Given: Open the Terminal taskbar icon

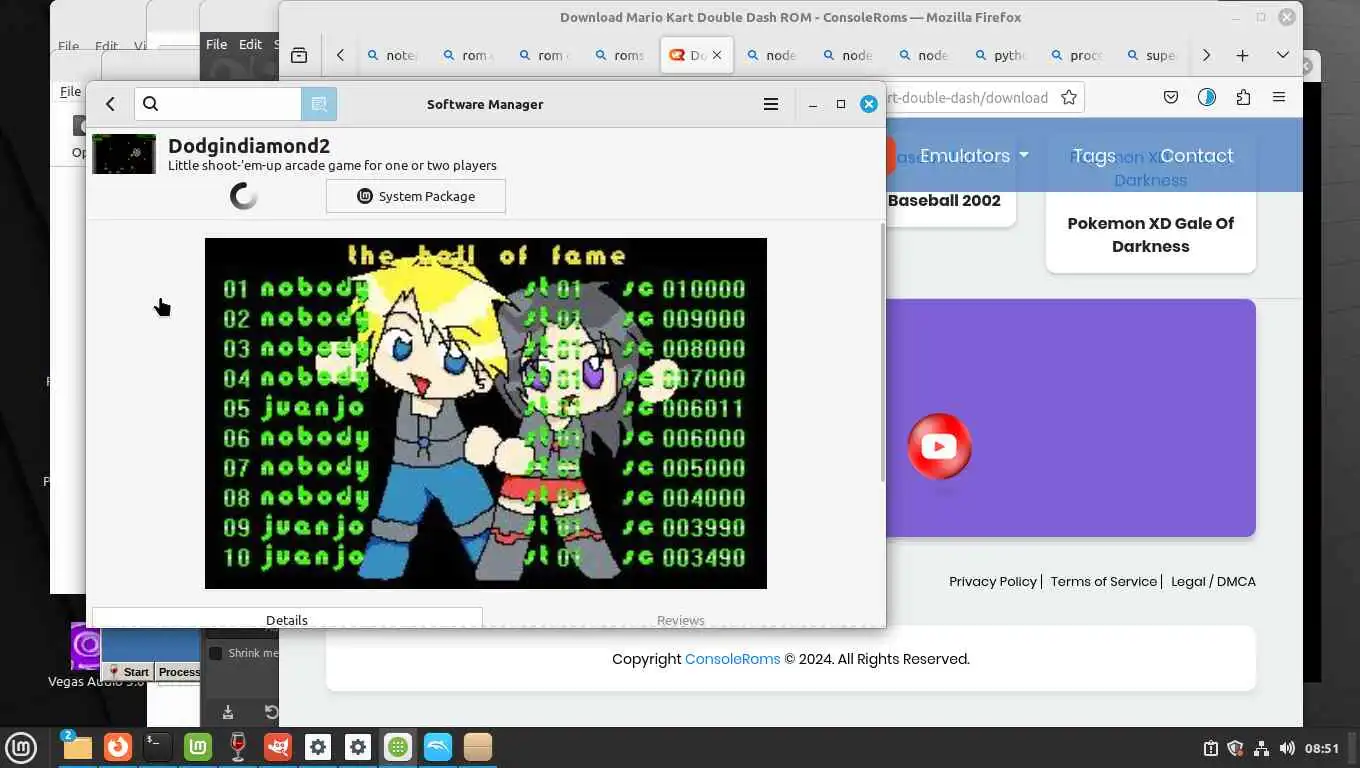Looking at the screenshot, I should click(158, 747).
